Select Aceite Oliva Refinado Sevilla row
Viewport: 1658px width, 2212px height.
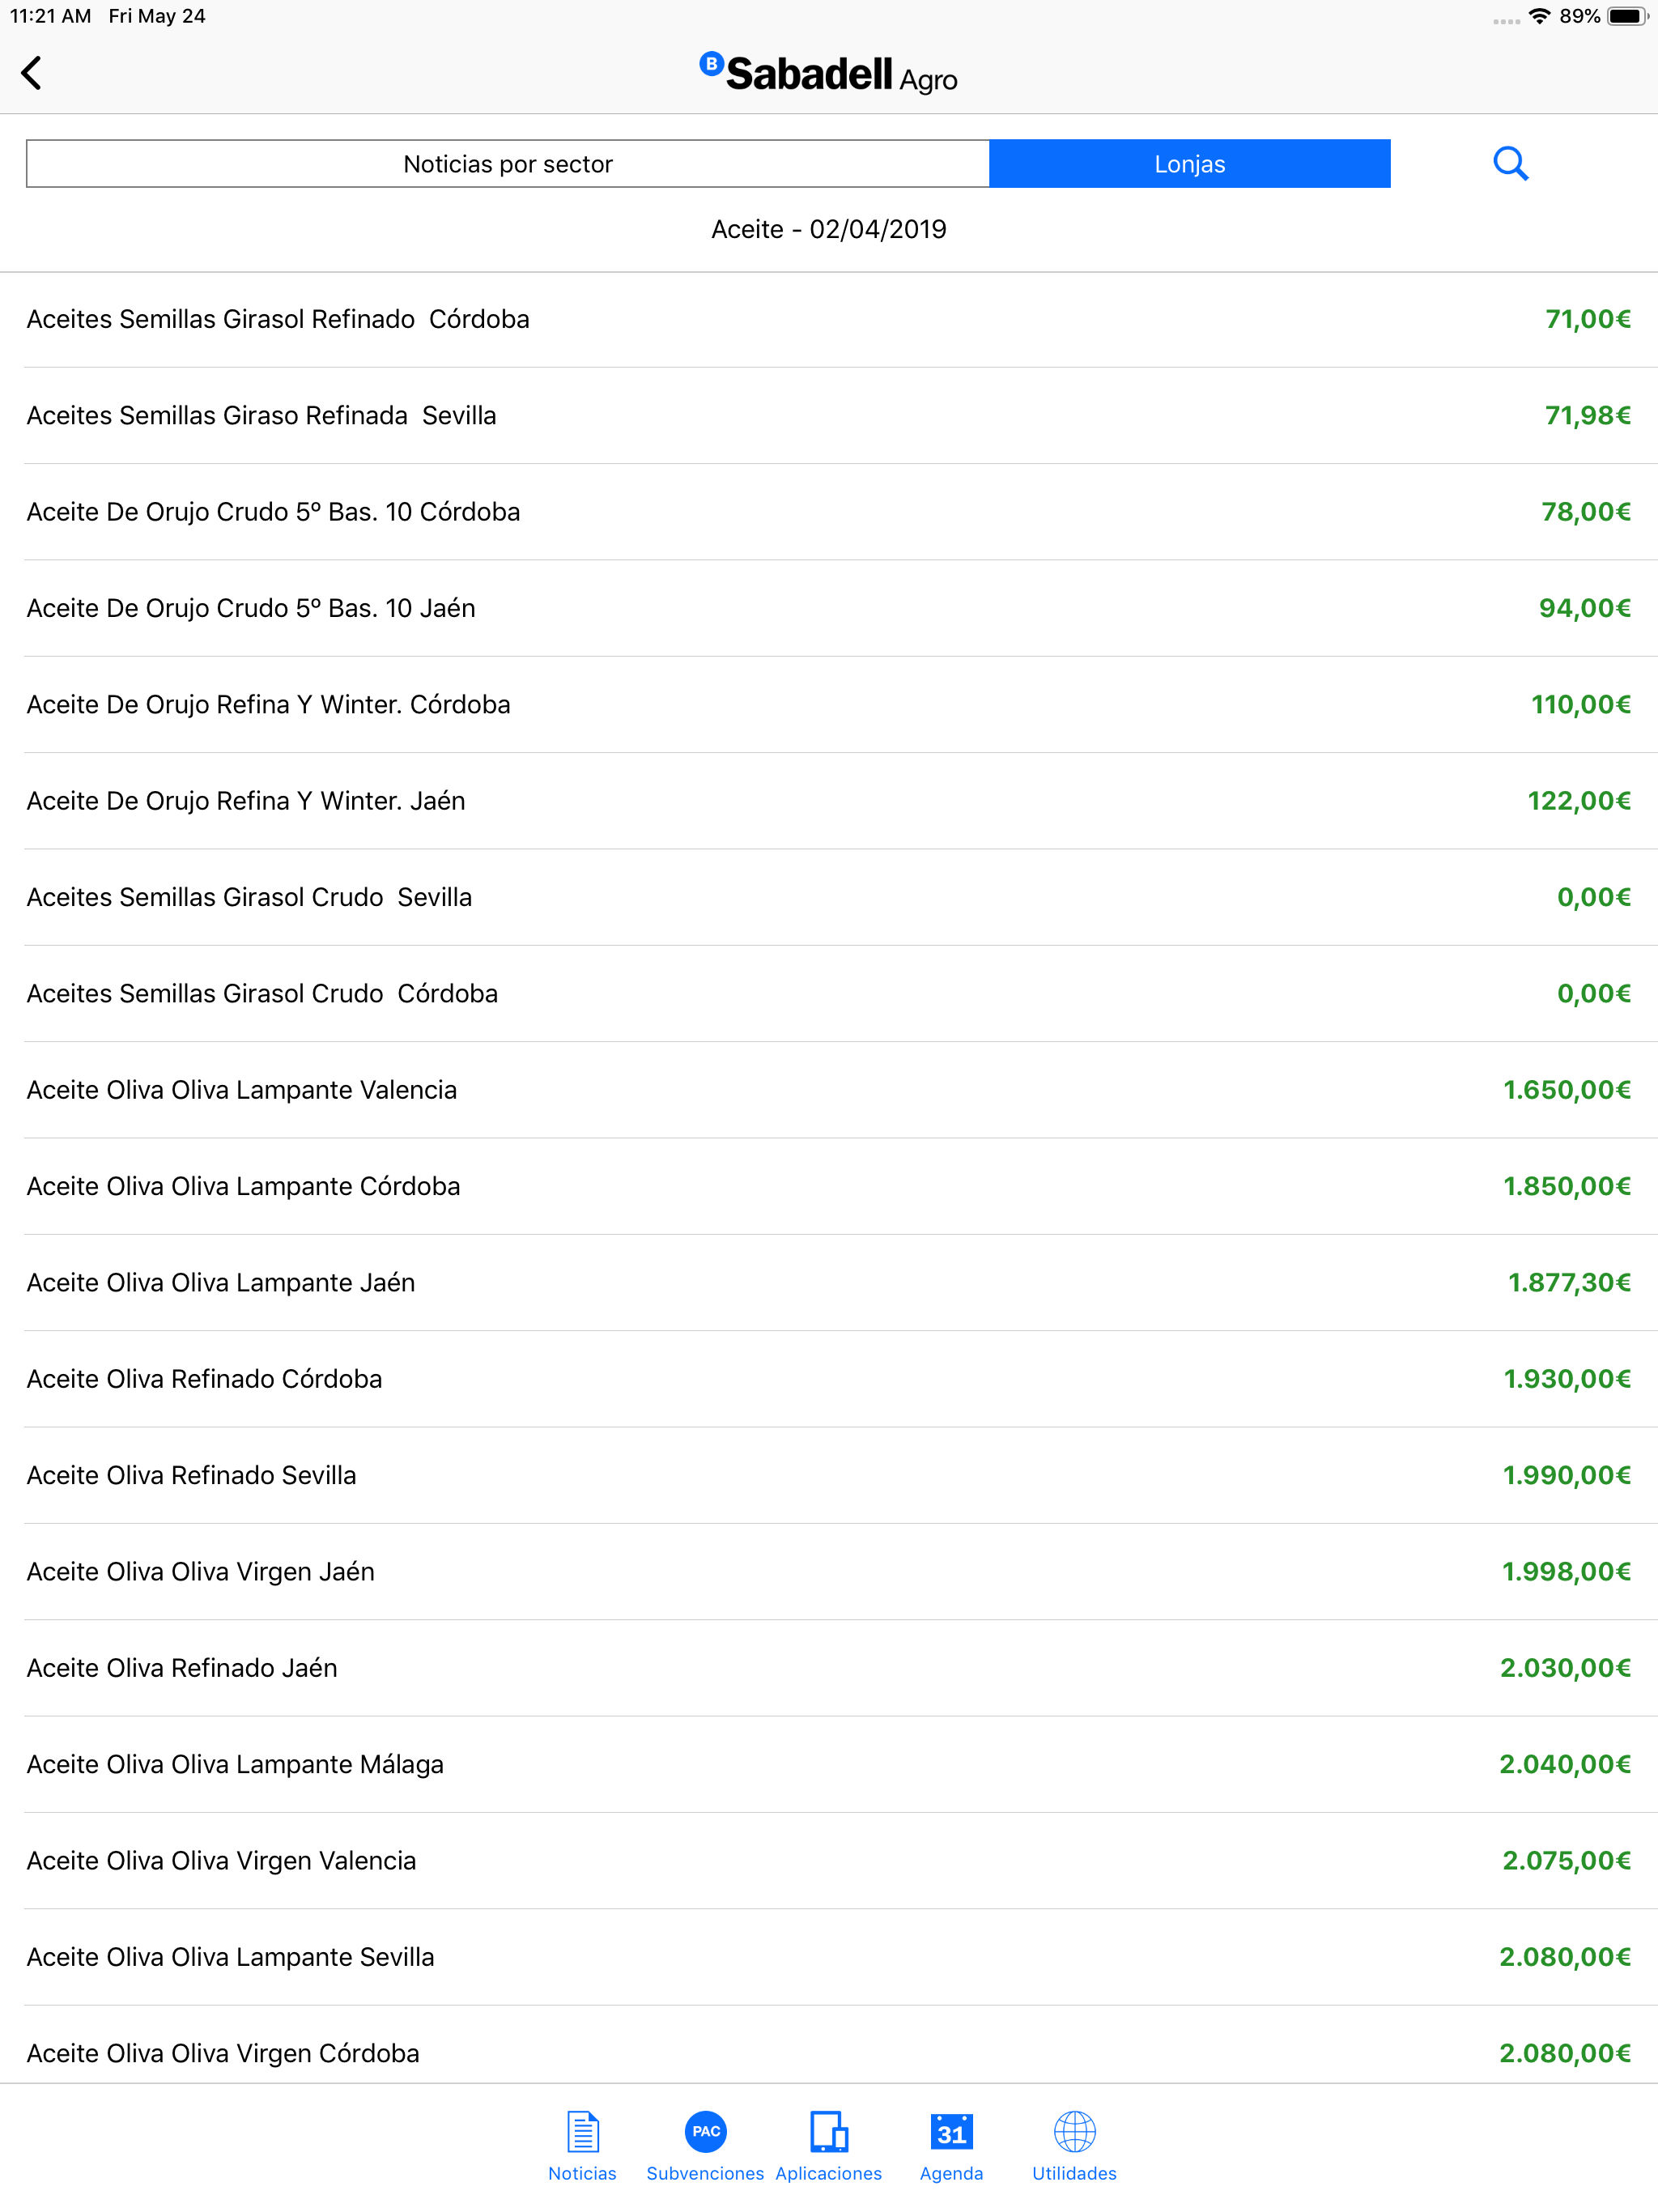pos(829,1476)
